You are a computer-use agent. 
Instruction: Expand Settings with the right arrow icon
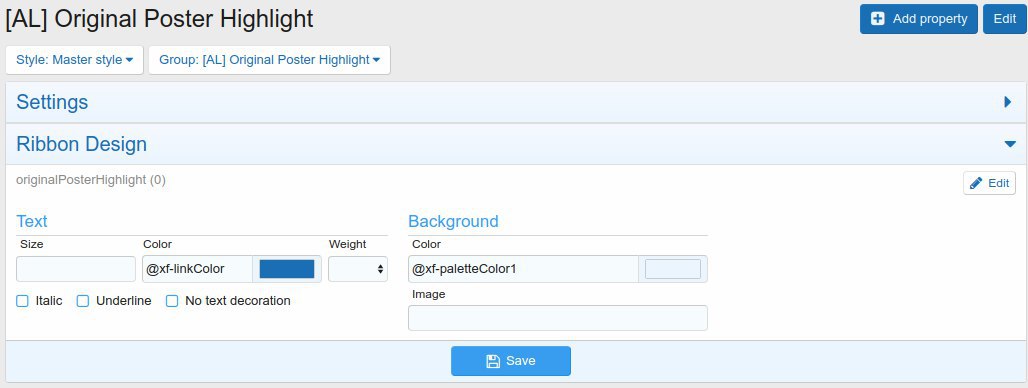(1008, 102)
